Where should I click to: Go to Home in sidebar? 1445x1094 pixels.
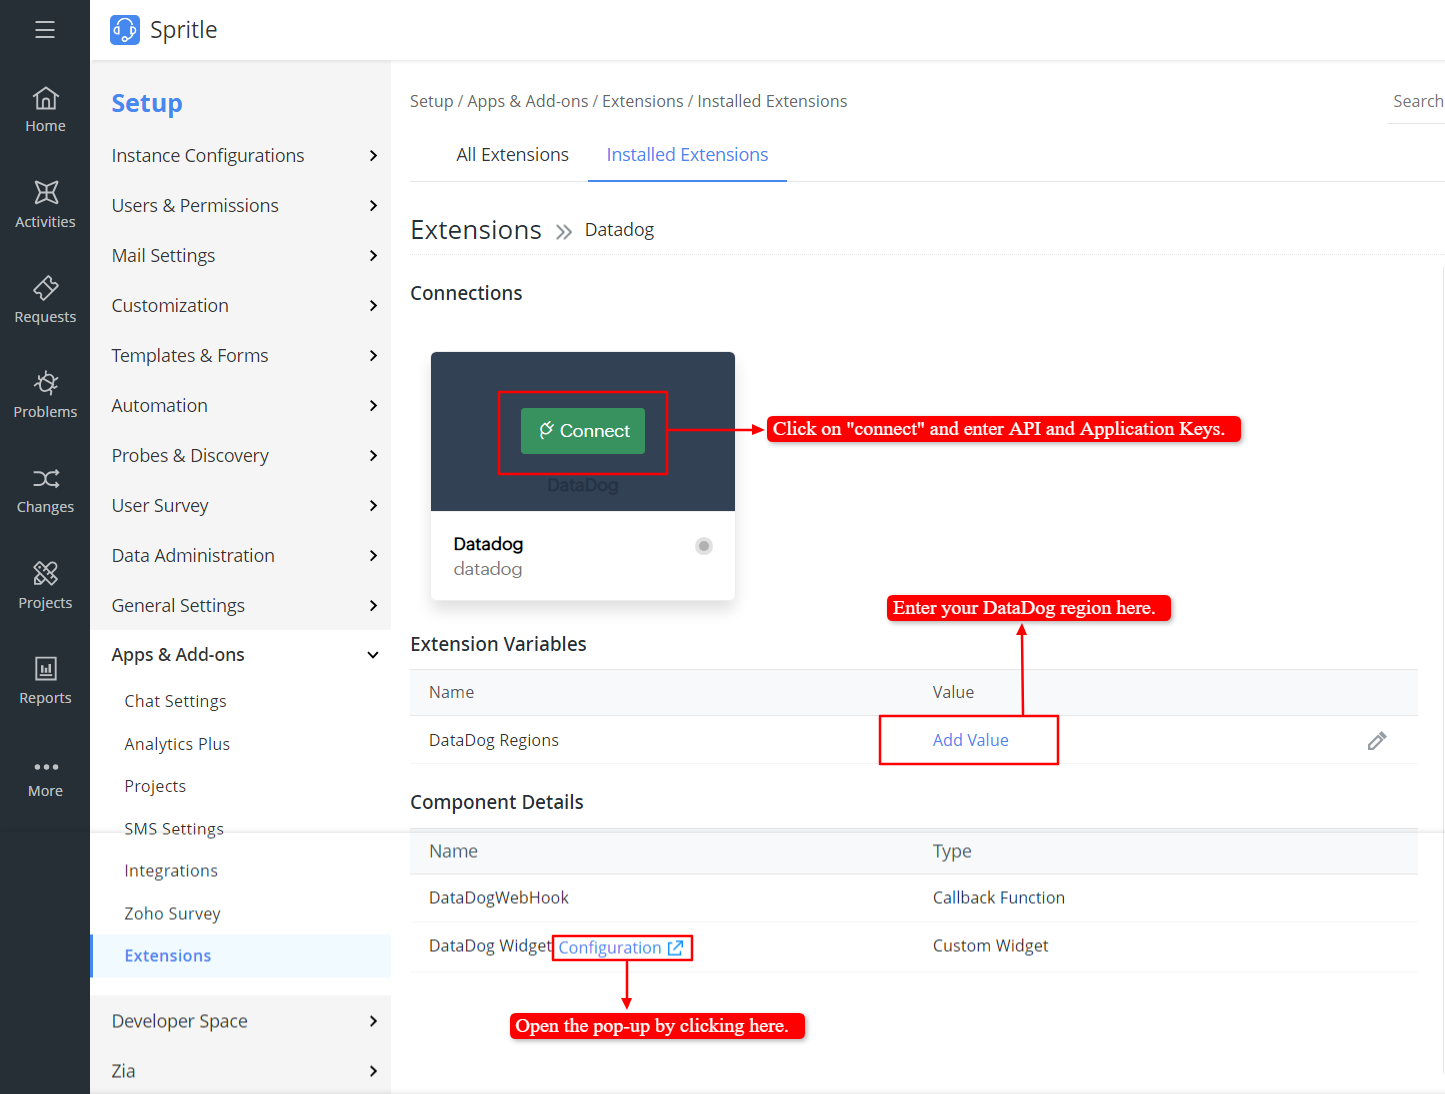click(45, 110)
